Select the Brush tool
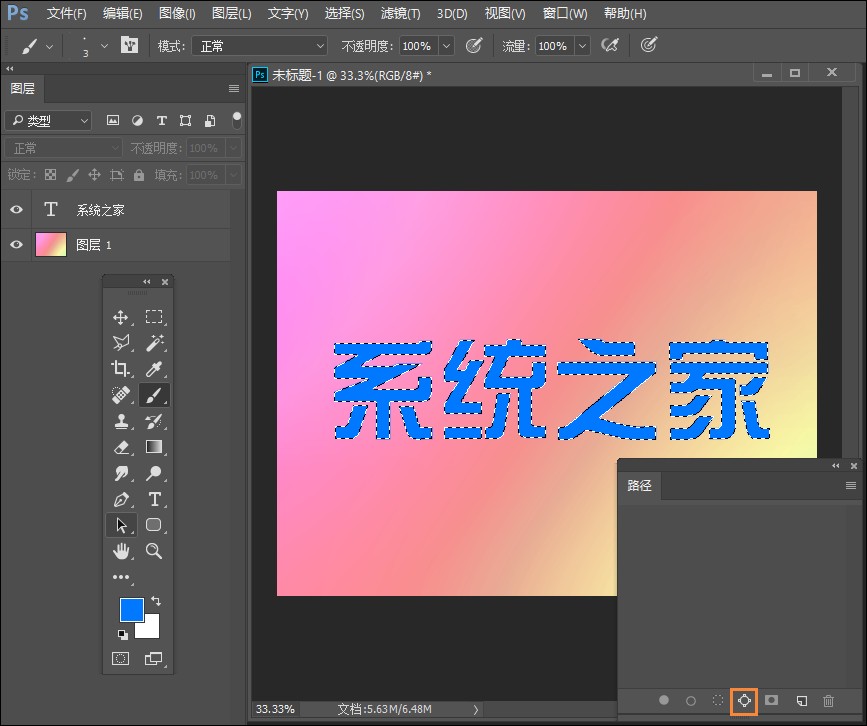 point(152,394)
